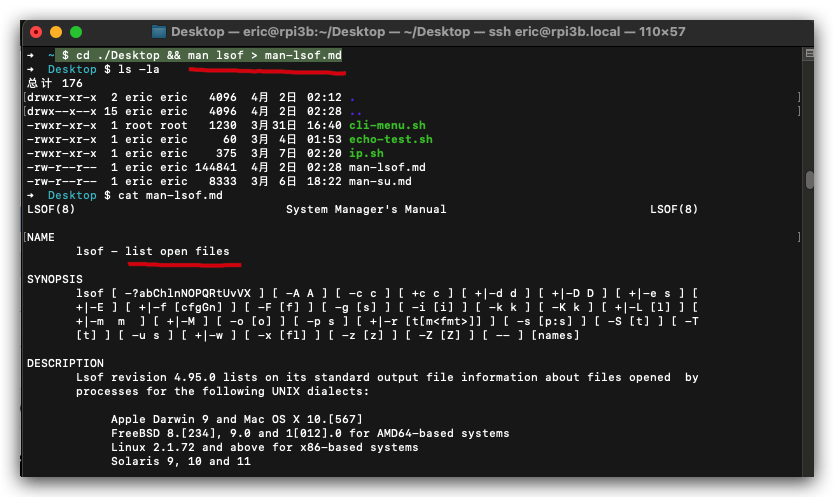
Task: Click '-?abChlnNOPQRtUvVX' options in synopsis
Action: (188, 293)
